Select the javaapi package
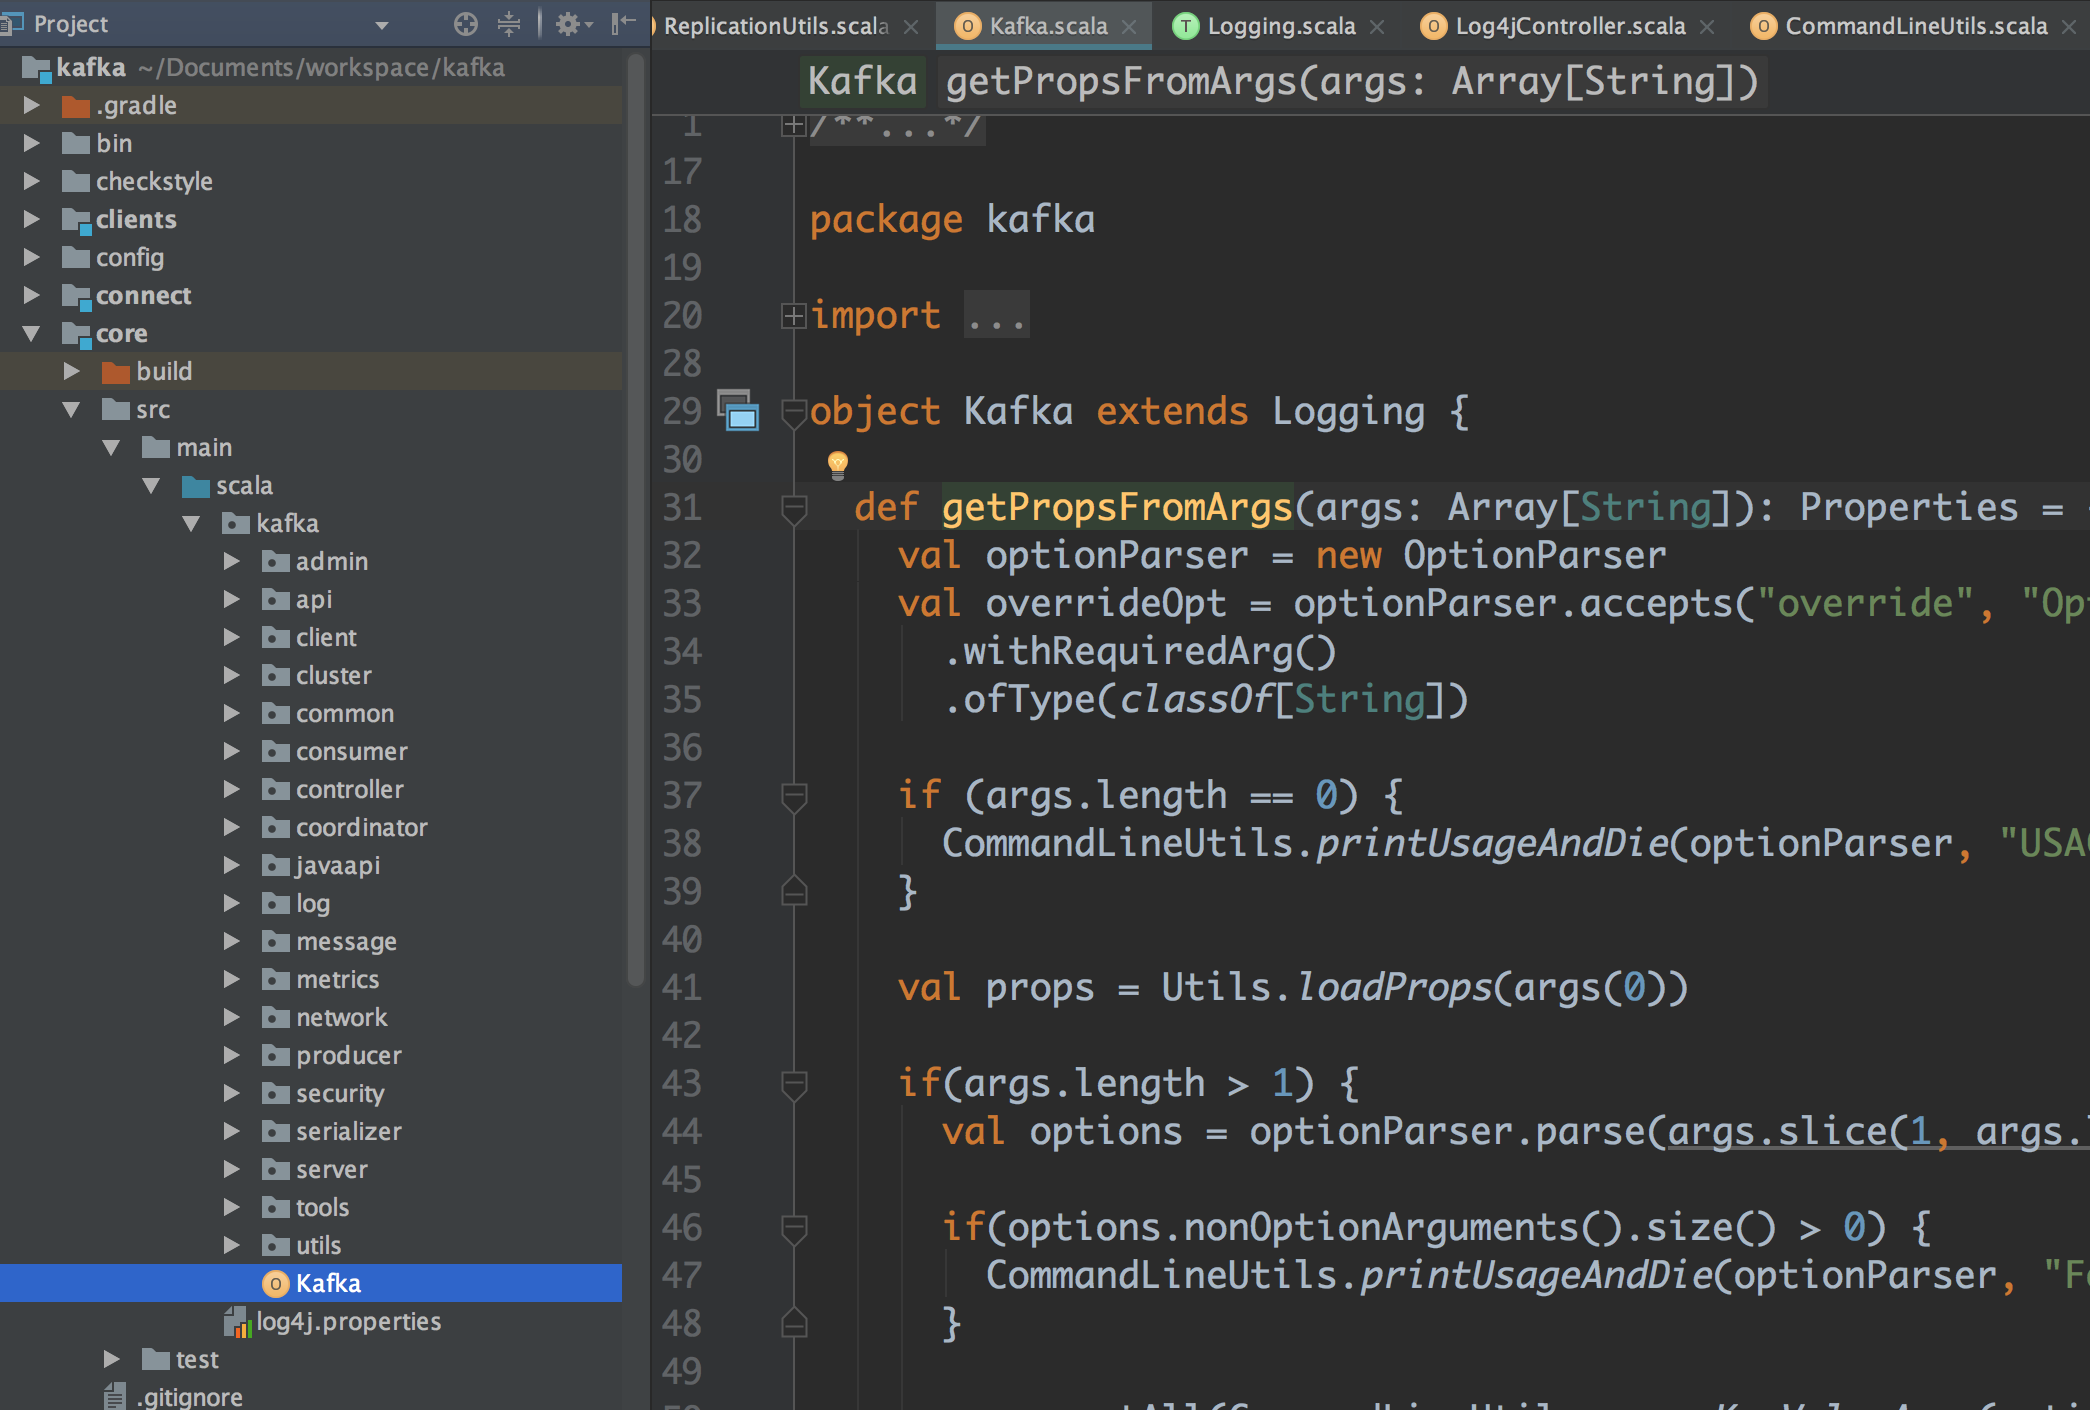 point(311,865)
